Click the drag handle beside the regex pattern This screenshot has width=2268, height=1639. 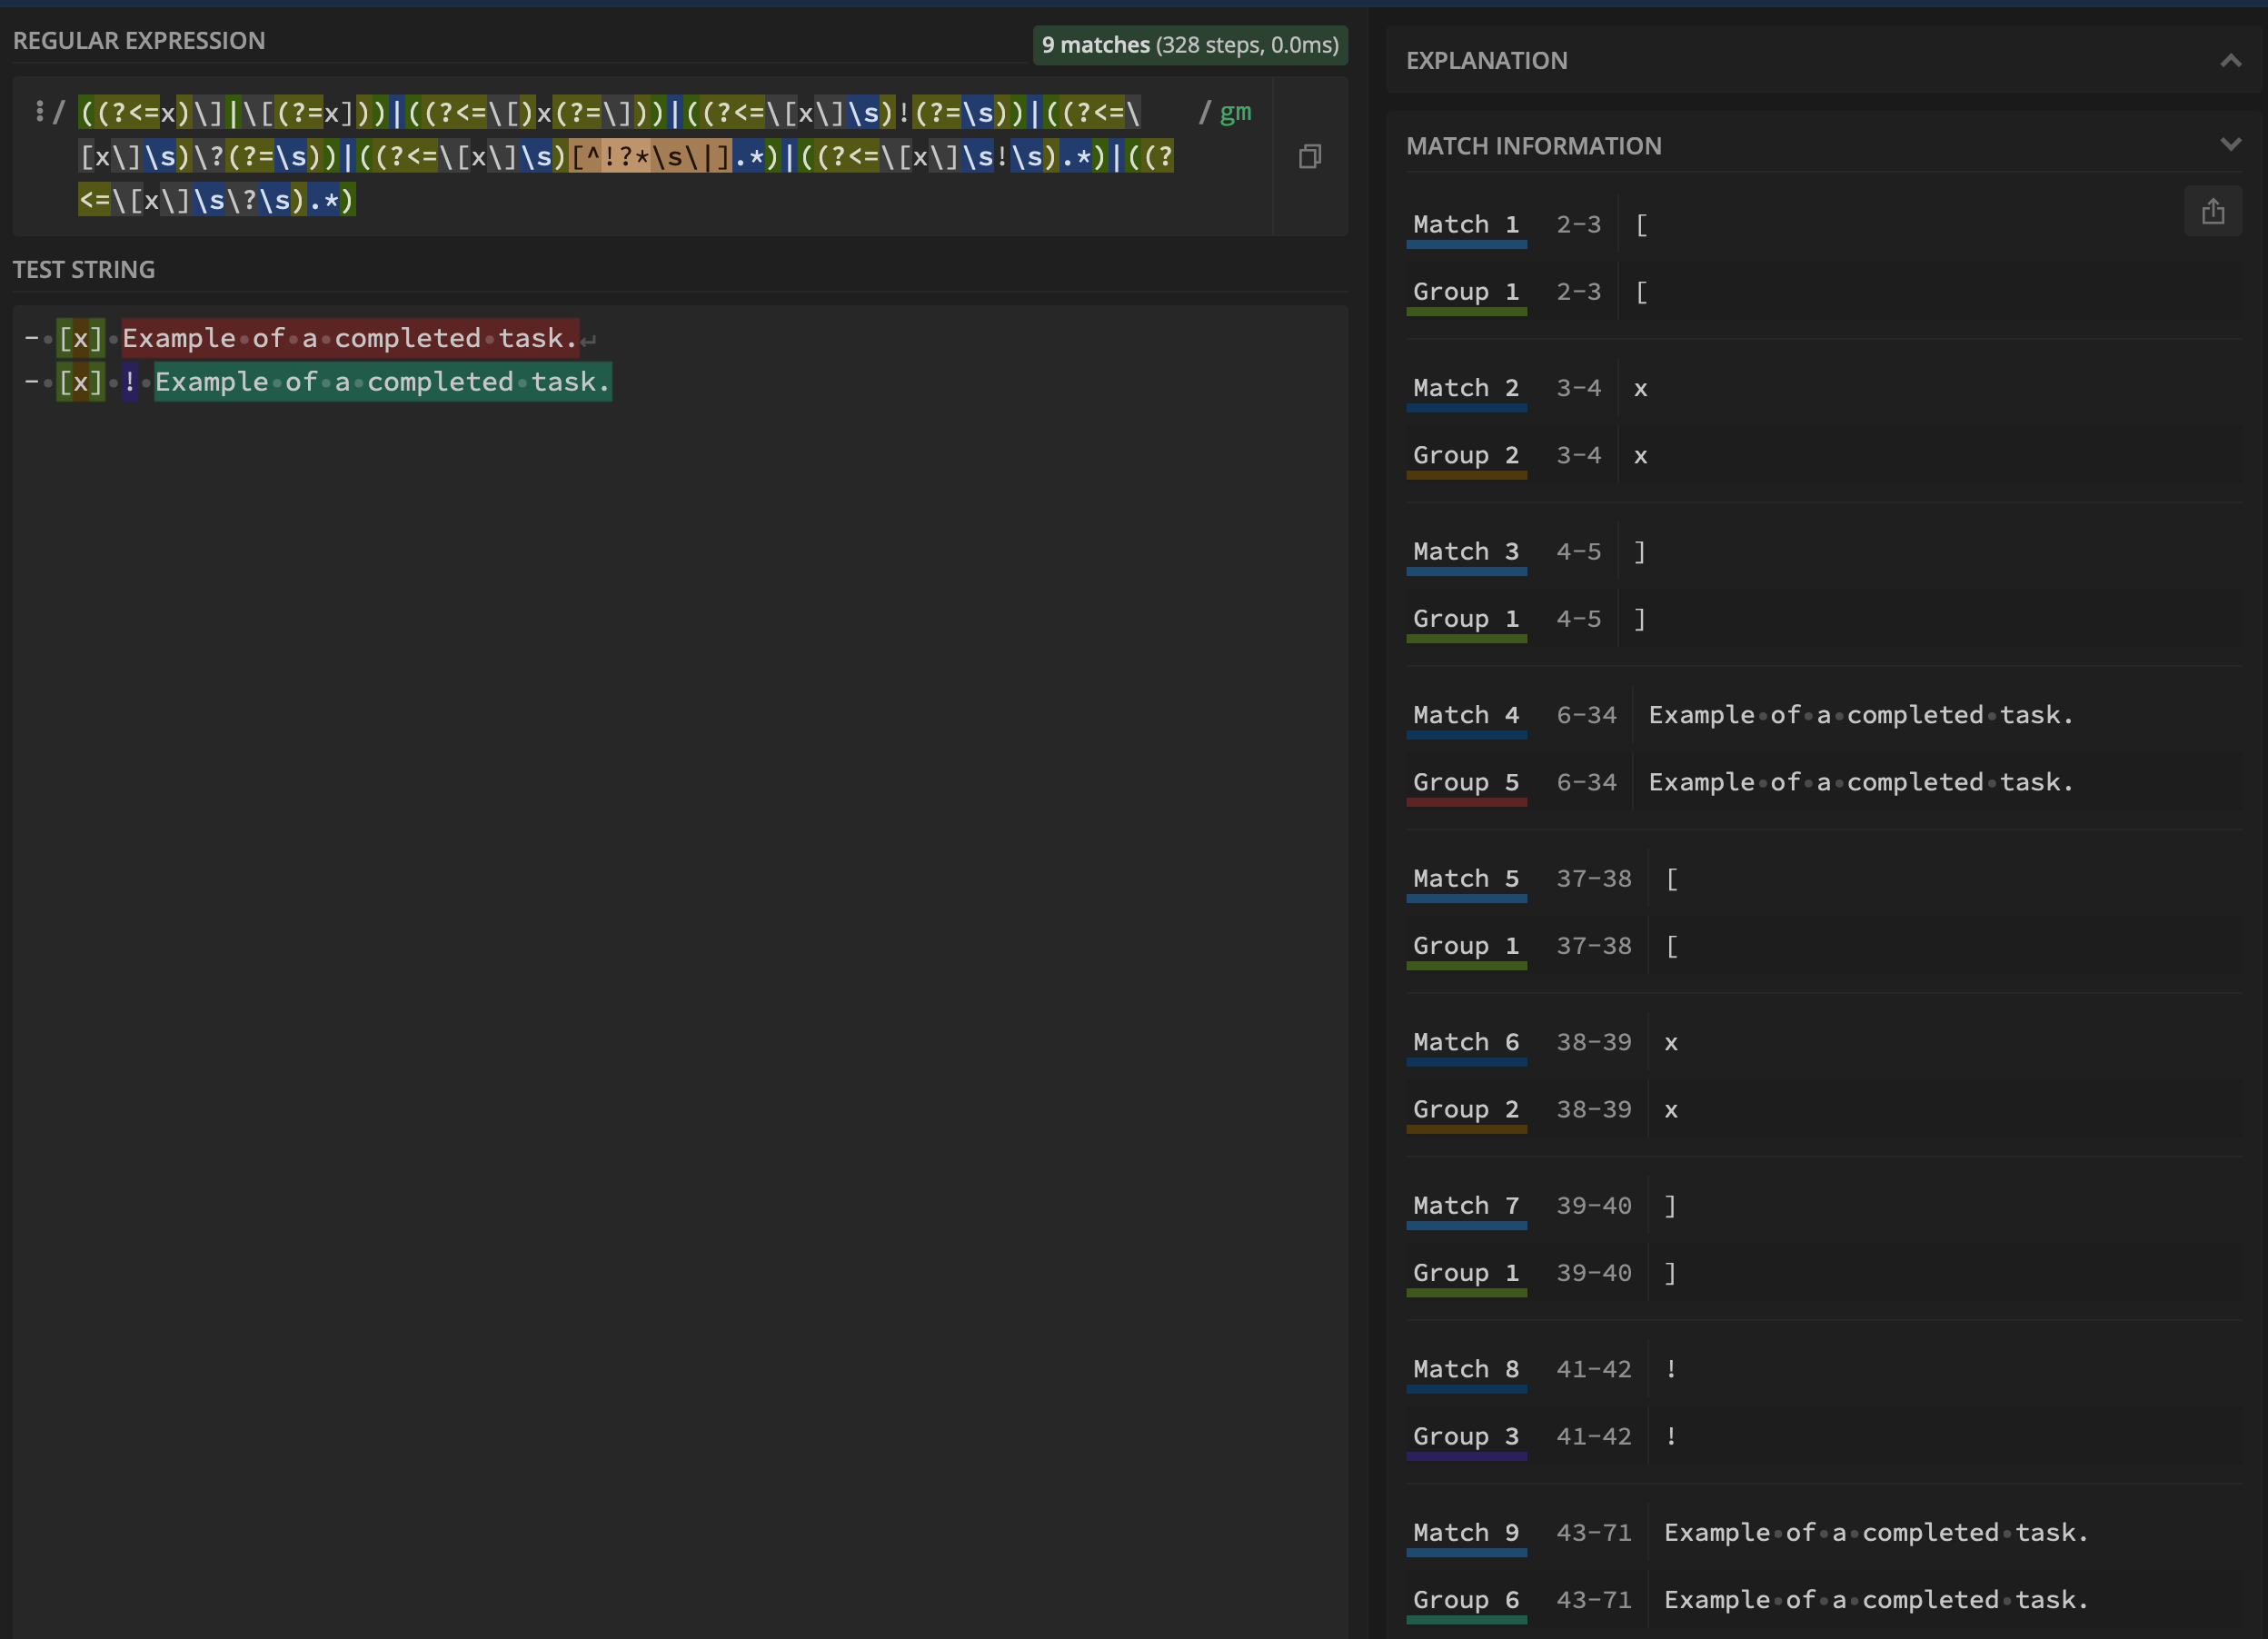(x=40, y=111)
